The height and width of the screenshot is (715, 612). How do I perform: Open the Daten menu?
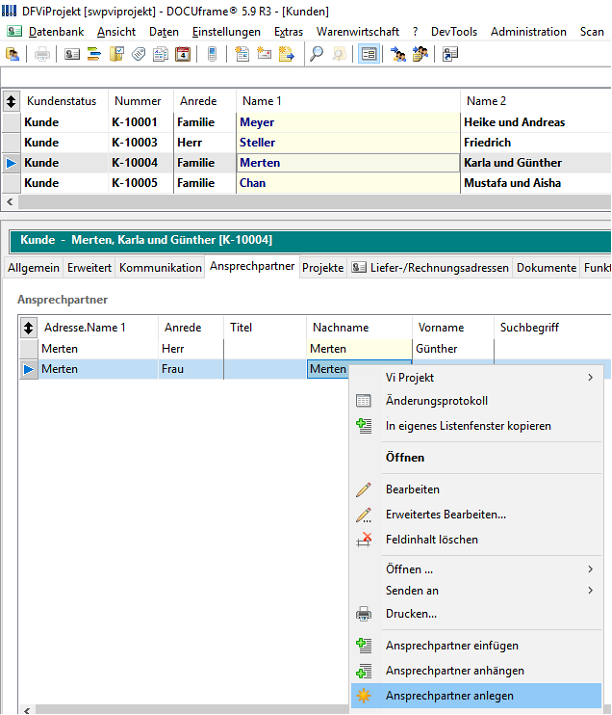tap(164, 32)
